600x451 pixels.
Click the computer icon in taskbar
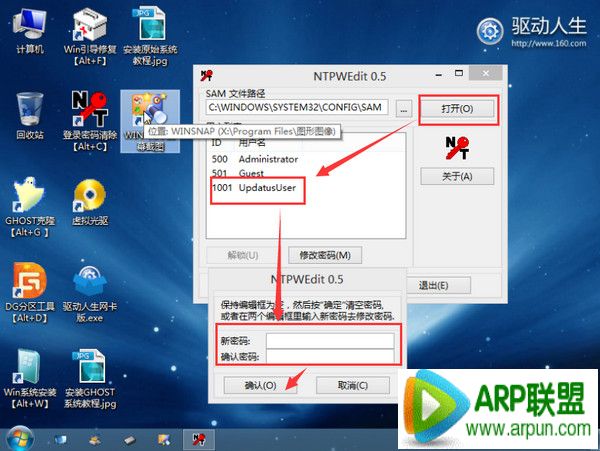[60, 440]
